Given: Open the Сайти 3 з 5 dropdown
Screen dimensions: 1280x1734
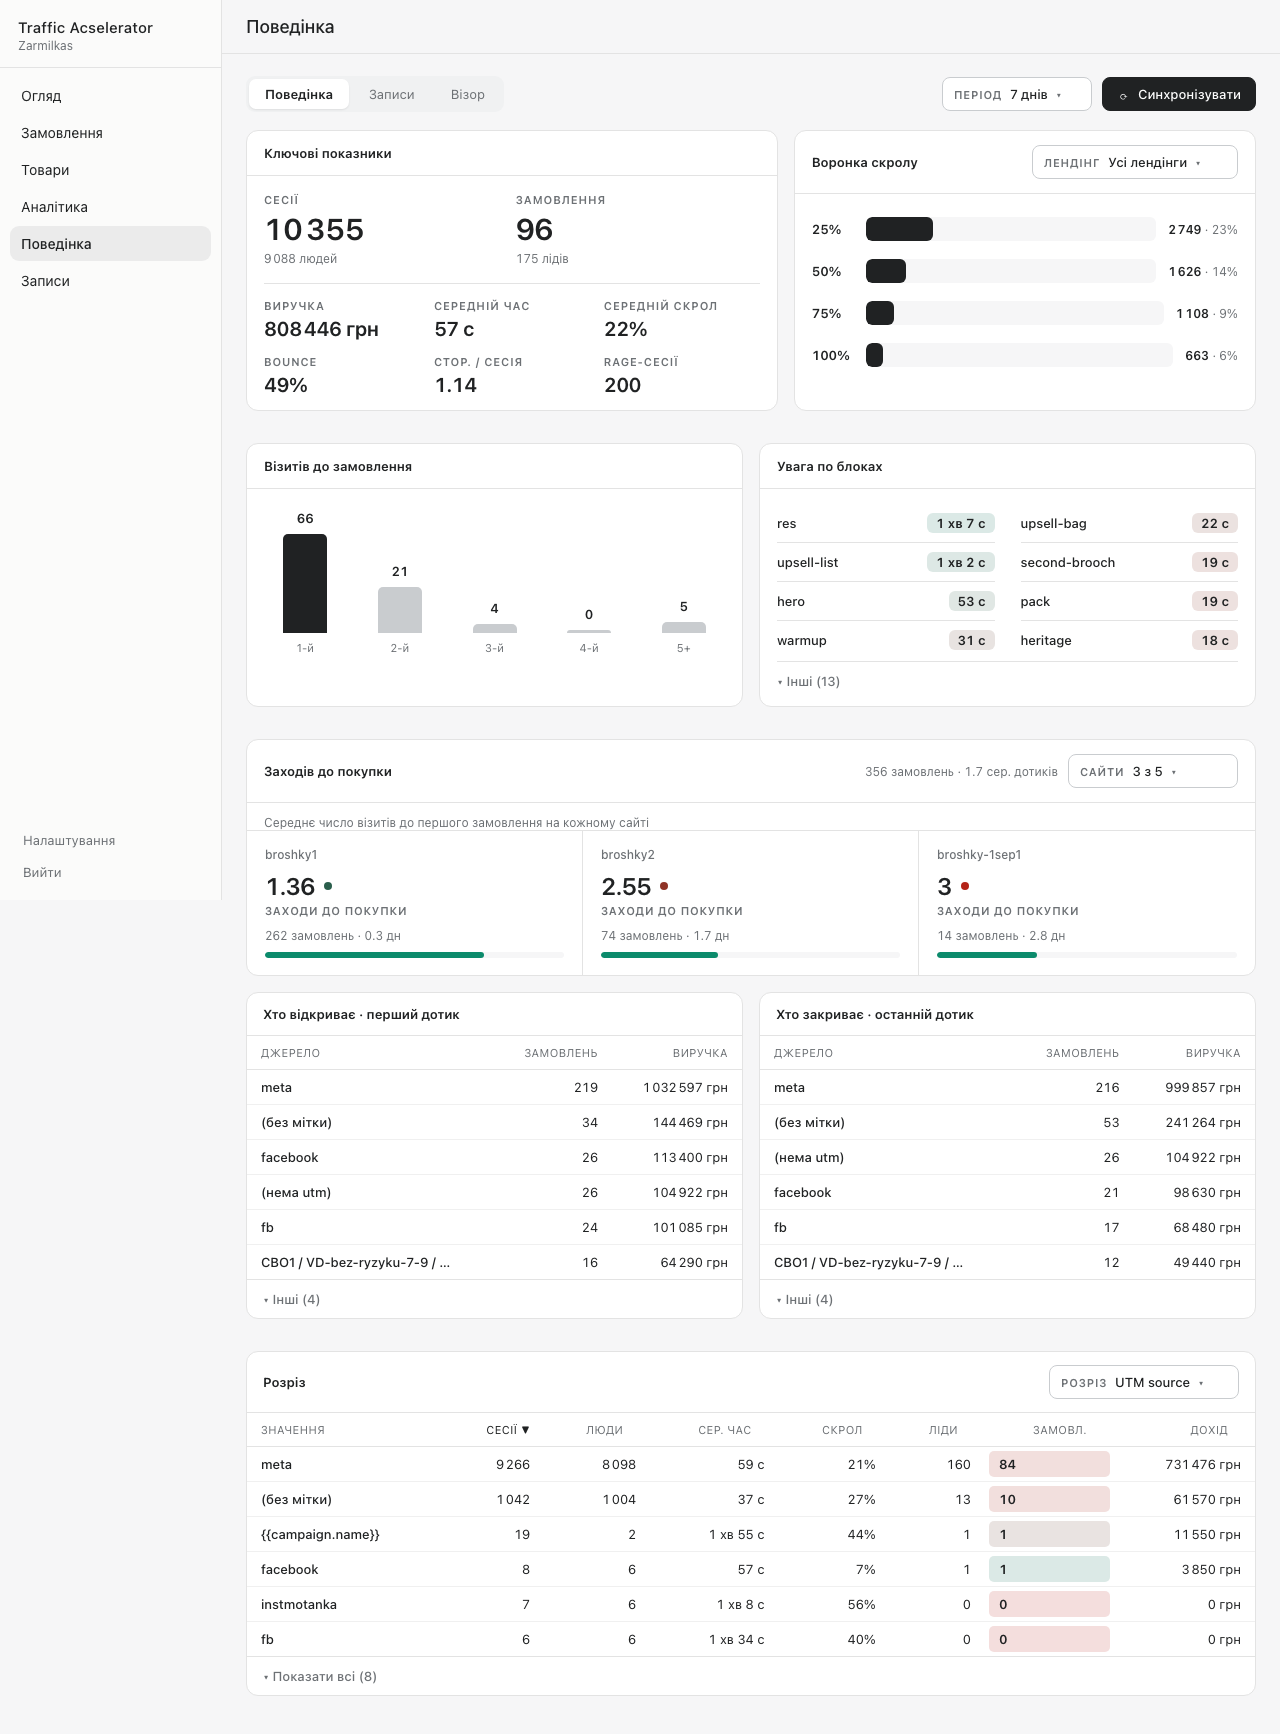Looking at the screenshot, I should [x=1152, y=771].
